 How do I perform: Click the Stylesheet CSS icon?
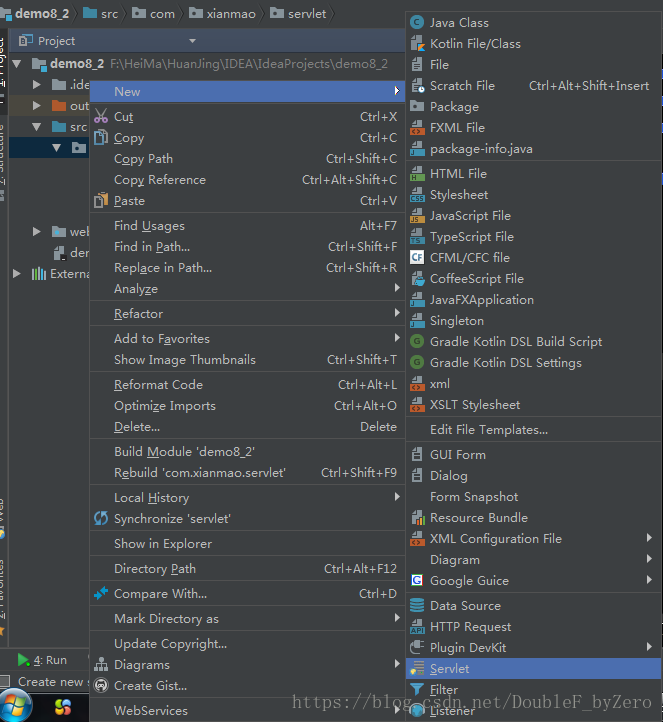click(417, 195)
